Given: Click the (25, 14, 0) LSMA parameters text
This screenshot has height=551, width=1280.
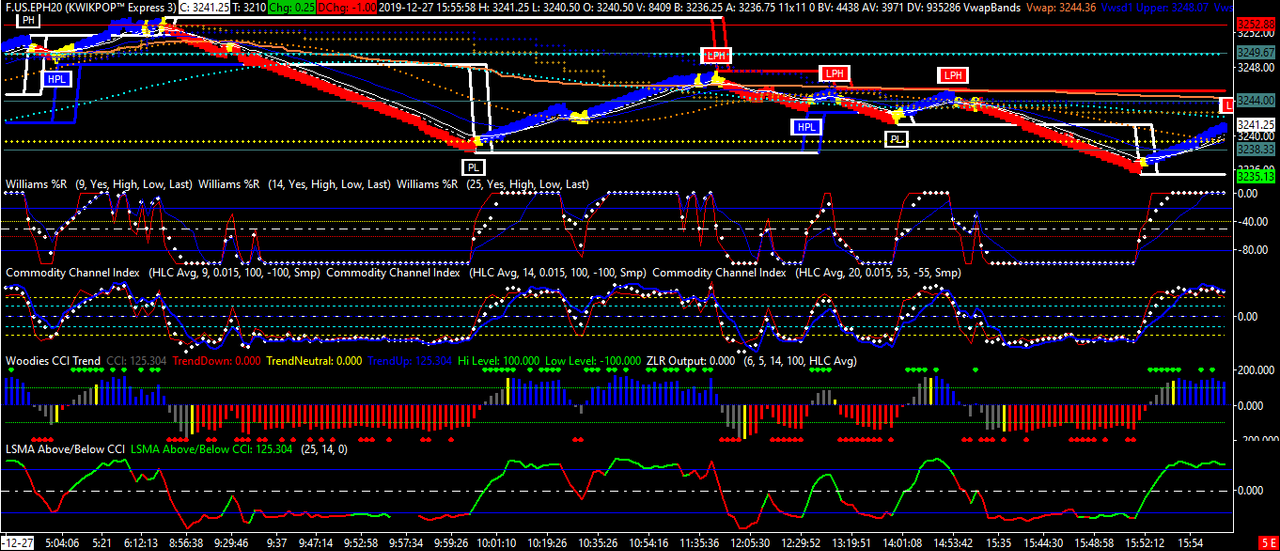Looking at the screenshot, I should click(x=322, y=449).
